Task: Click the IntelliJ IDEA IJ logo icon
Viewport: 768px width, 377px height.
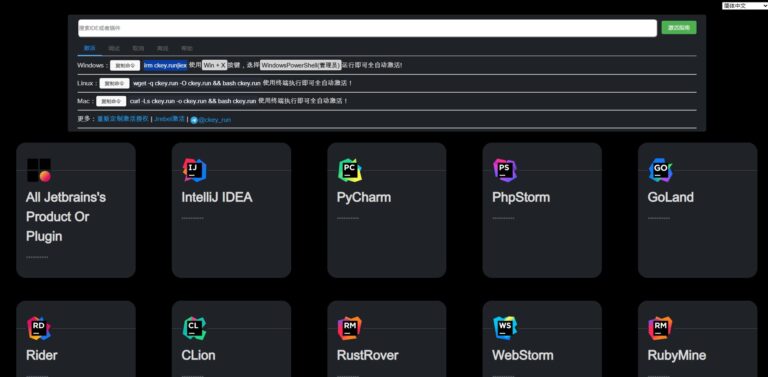Action: click(x=194, y=170)
